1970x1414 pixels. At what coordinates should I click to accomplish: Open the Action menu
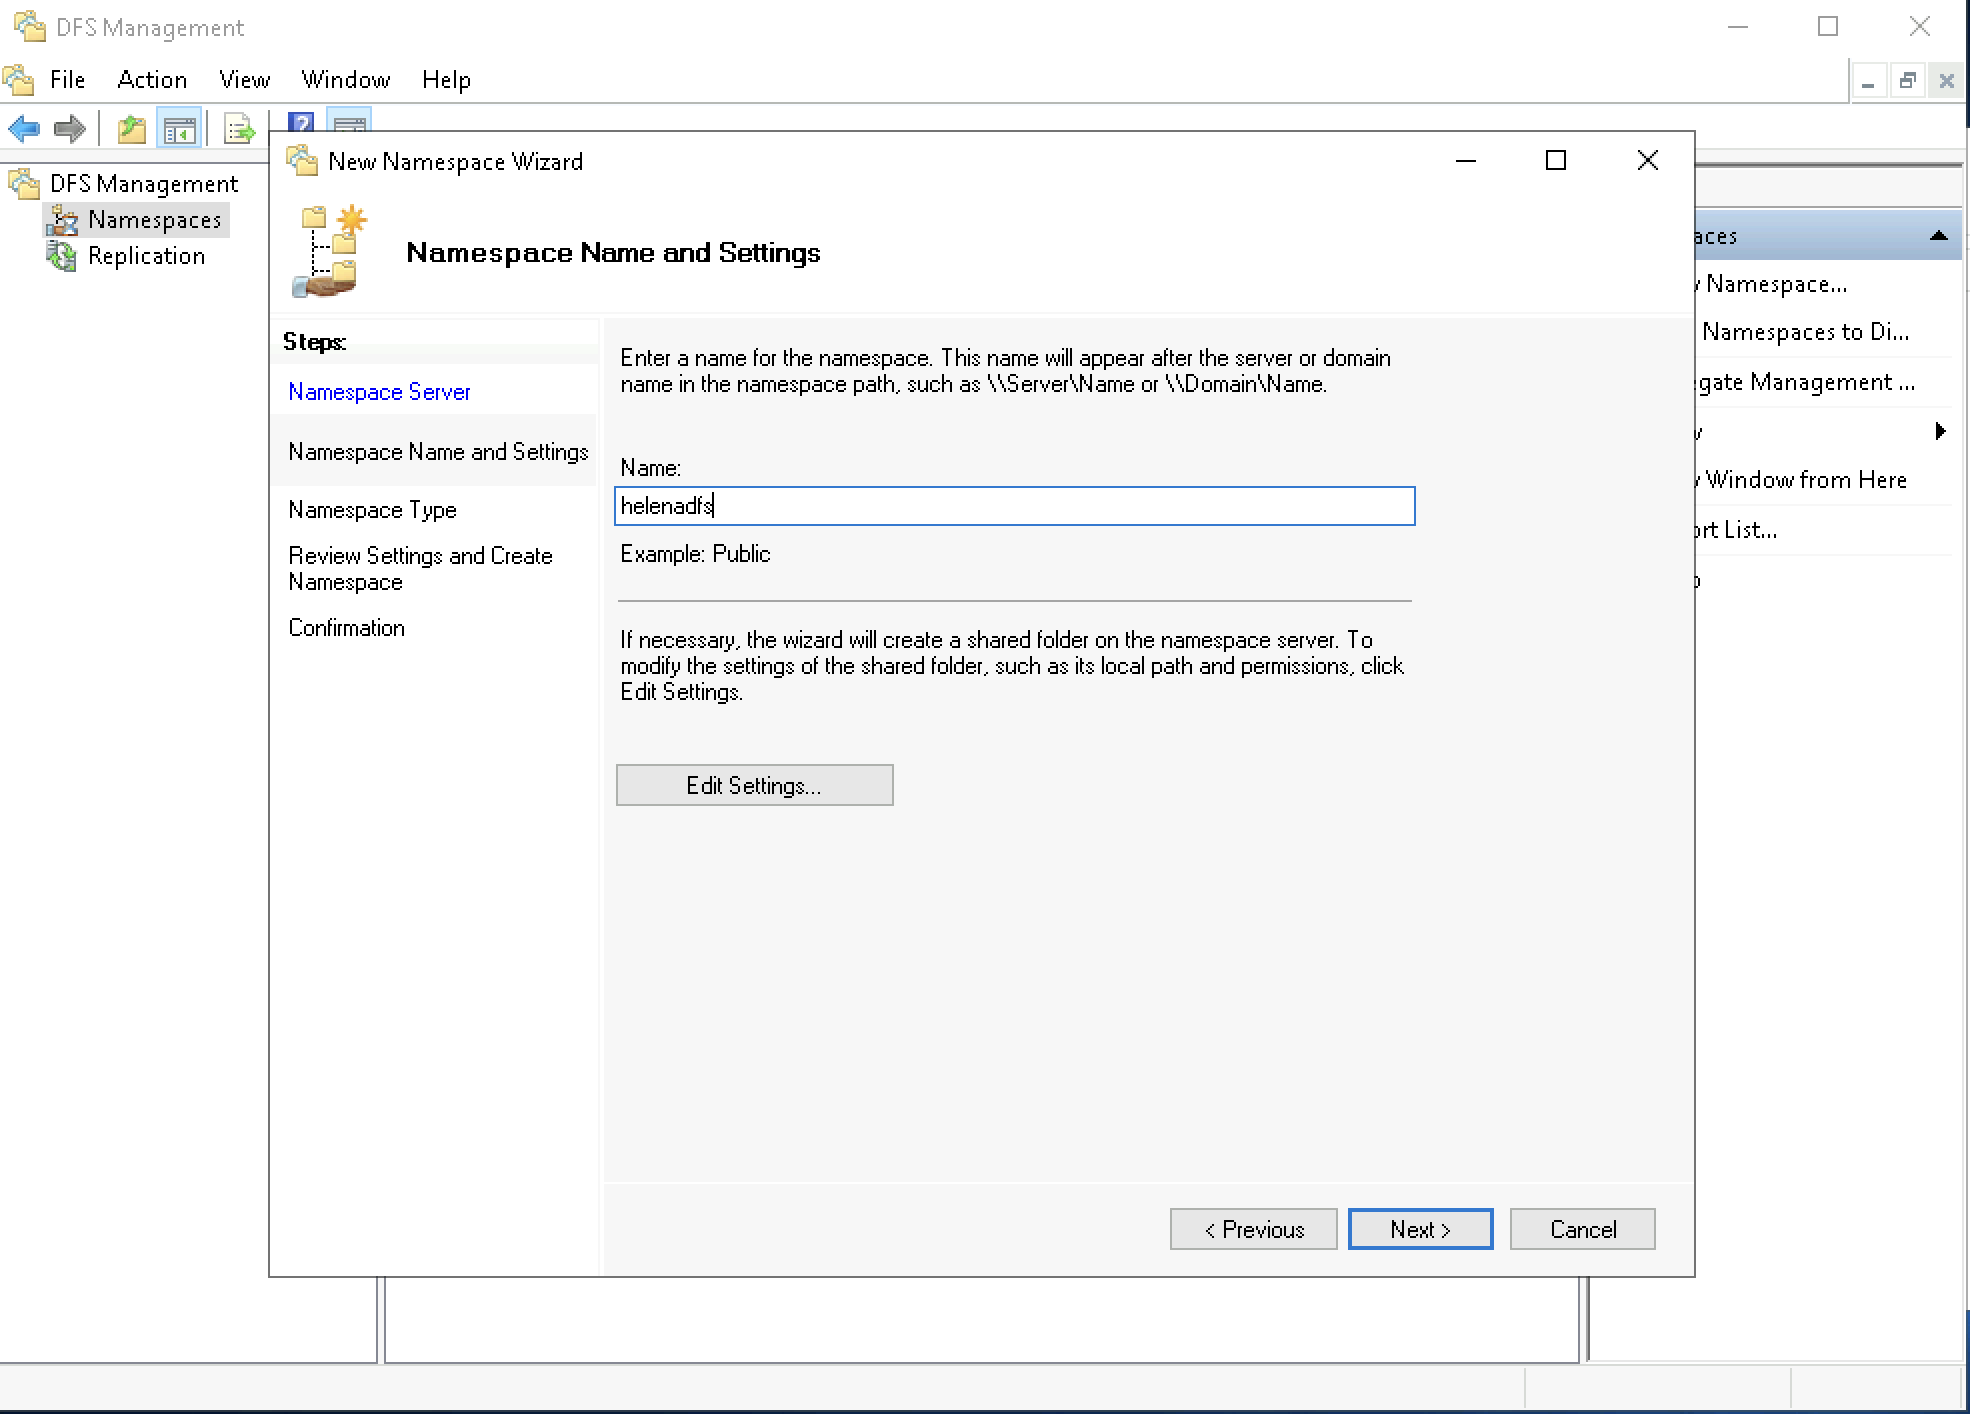pyautogui.click(x=152, y=80)
